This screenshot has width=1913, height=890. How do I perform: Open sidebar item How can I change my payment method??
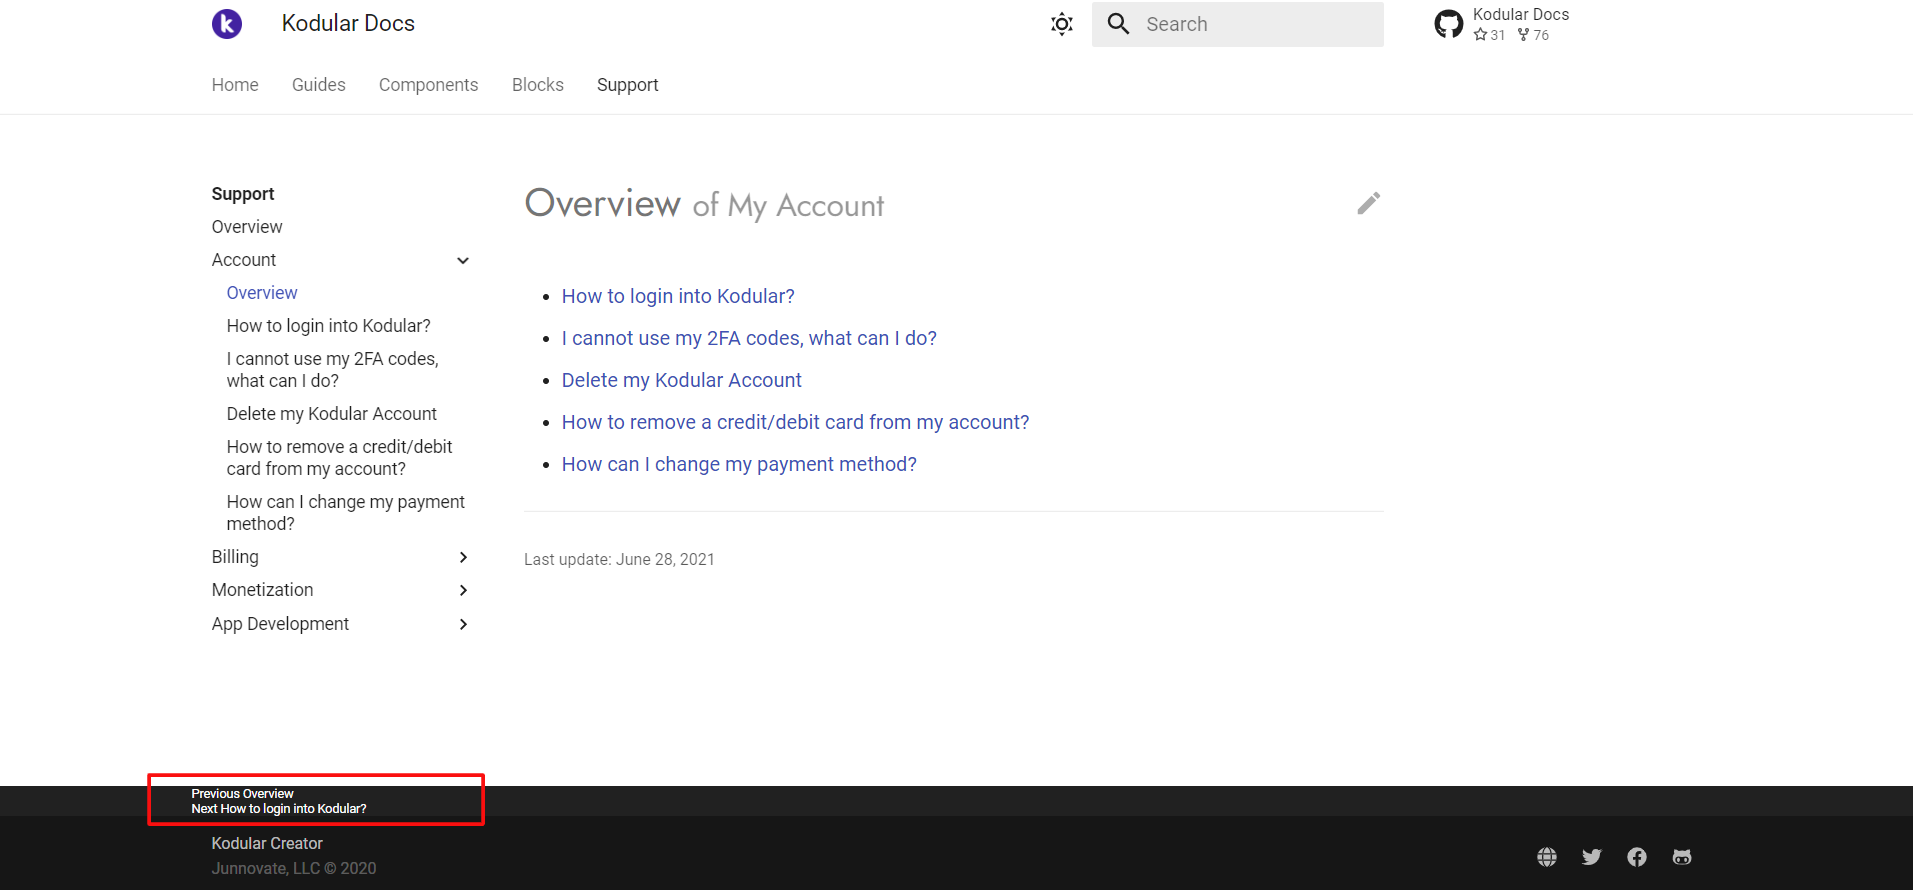coord(346,513)
